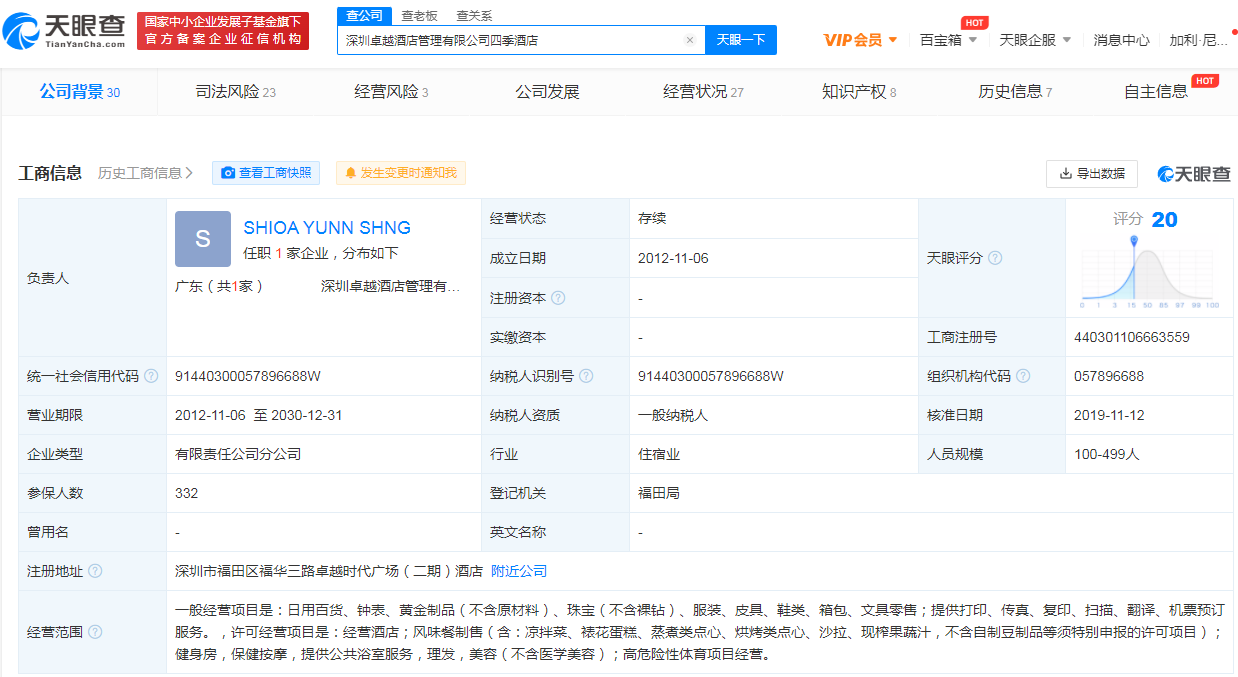Open help icon next to 经营范围
The image size is (1238, 677).
pyautogui.click(x=95, y=632)
